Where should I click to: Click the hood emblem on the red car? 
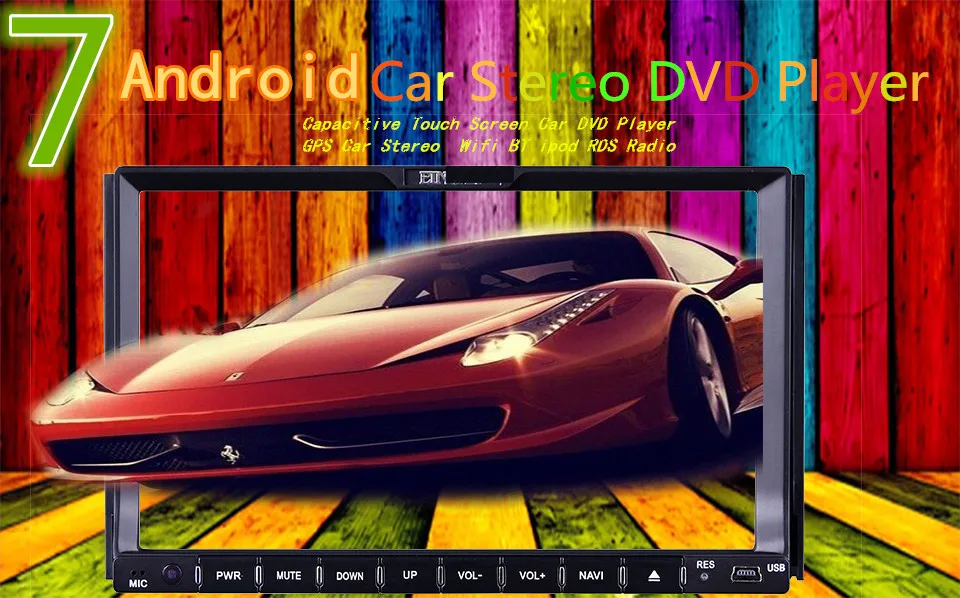(x=234, y=376)
